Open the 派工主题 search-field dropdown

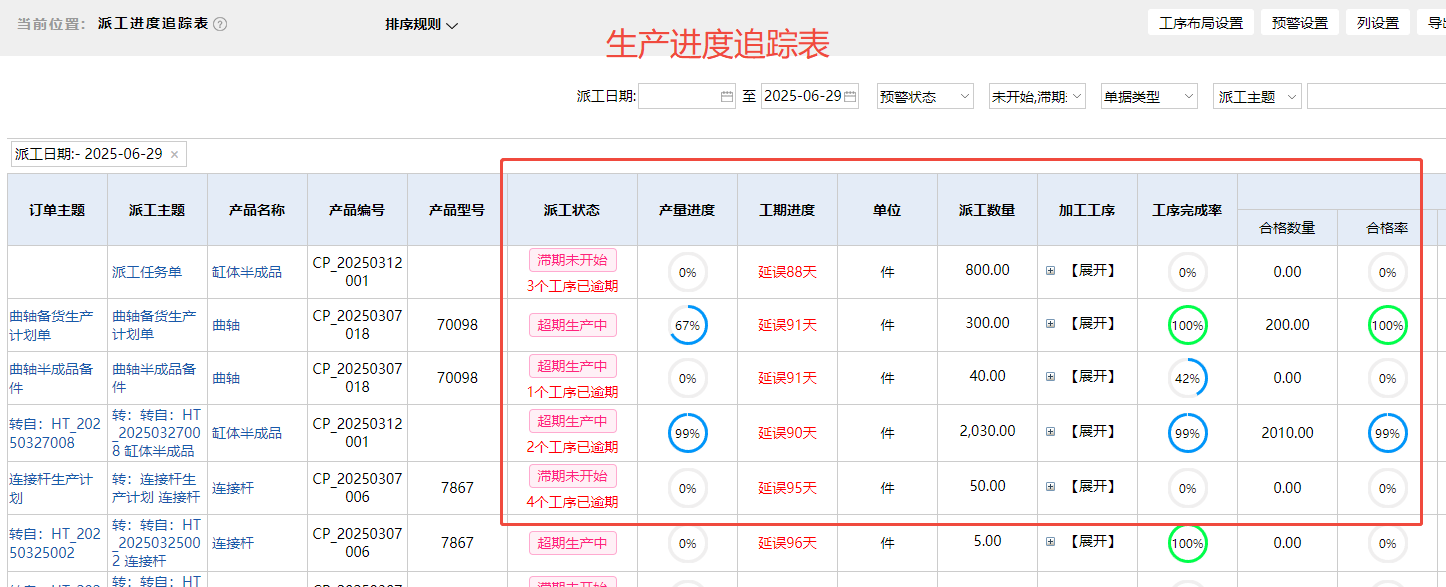click(x=1257, y=96)
